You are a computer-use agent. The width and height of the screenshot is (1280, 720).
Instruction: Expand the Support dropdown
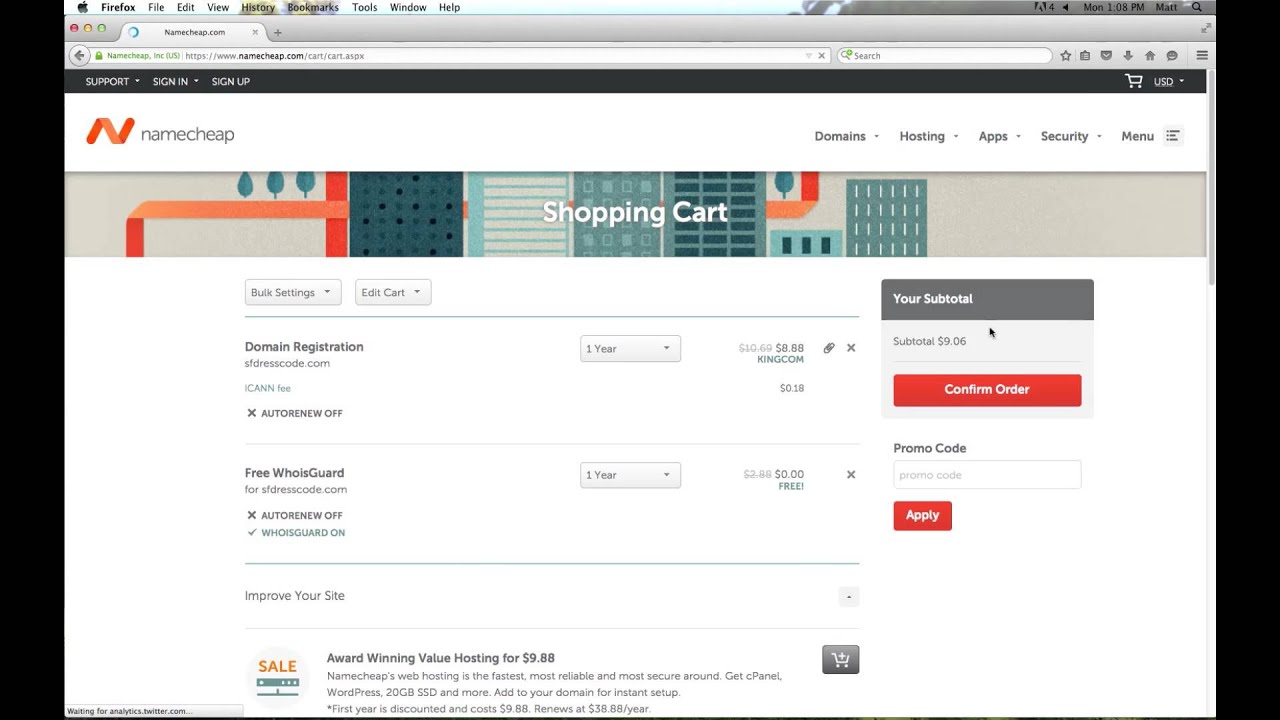[112, 82]
